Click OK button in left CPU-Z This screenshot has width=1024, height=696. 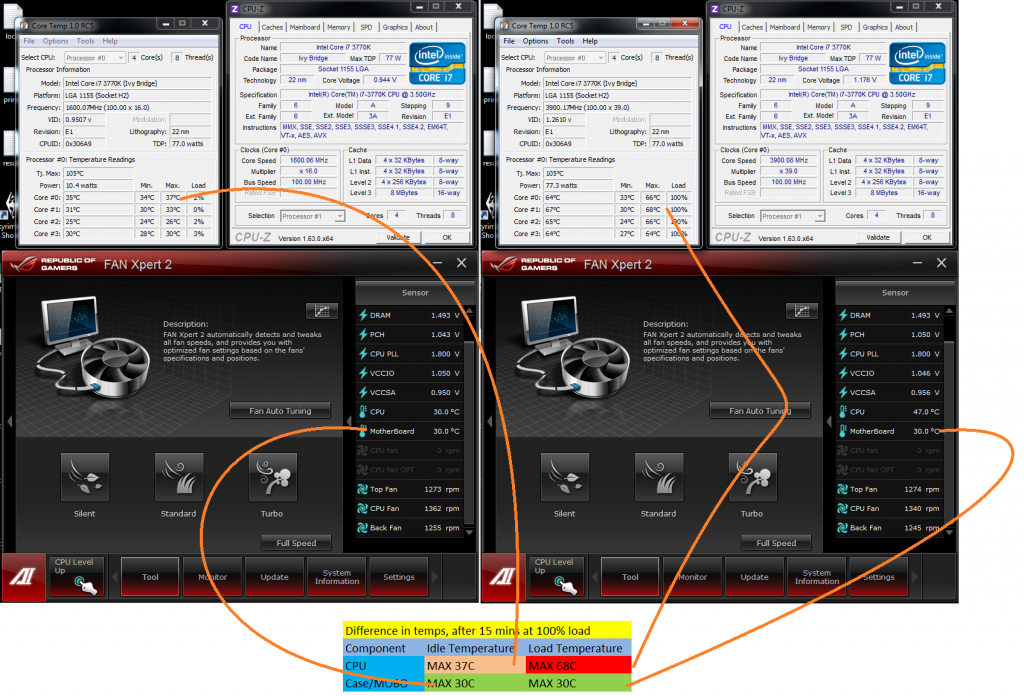[447, 238]
